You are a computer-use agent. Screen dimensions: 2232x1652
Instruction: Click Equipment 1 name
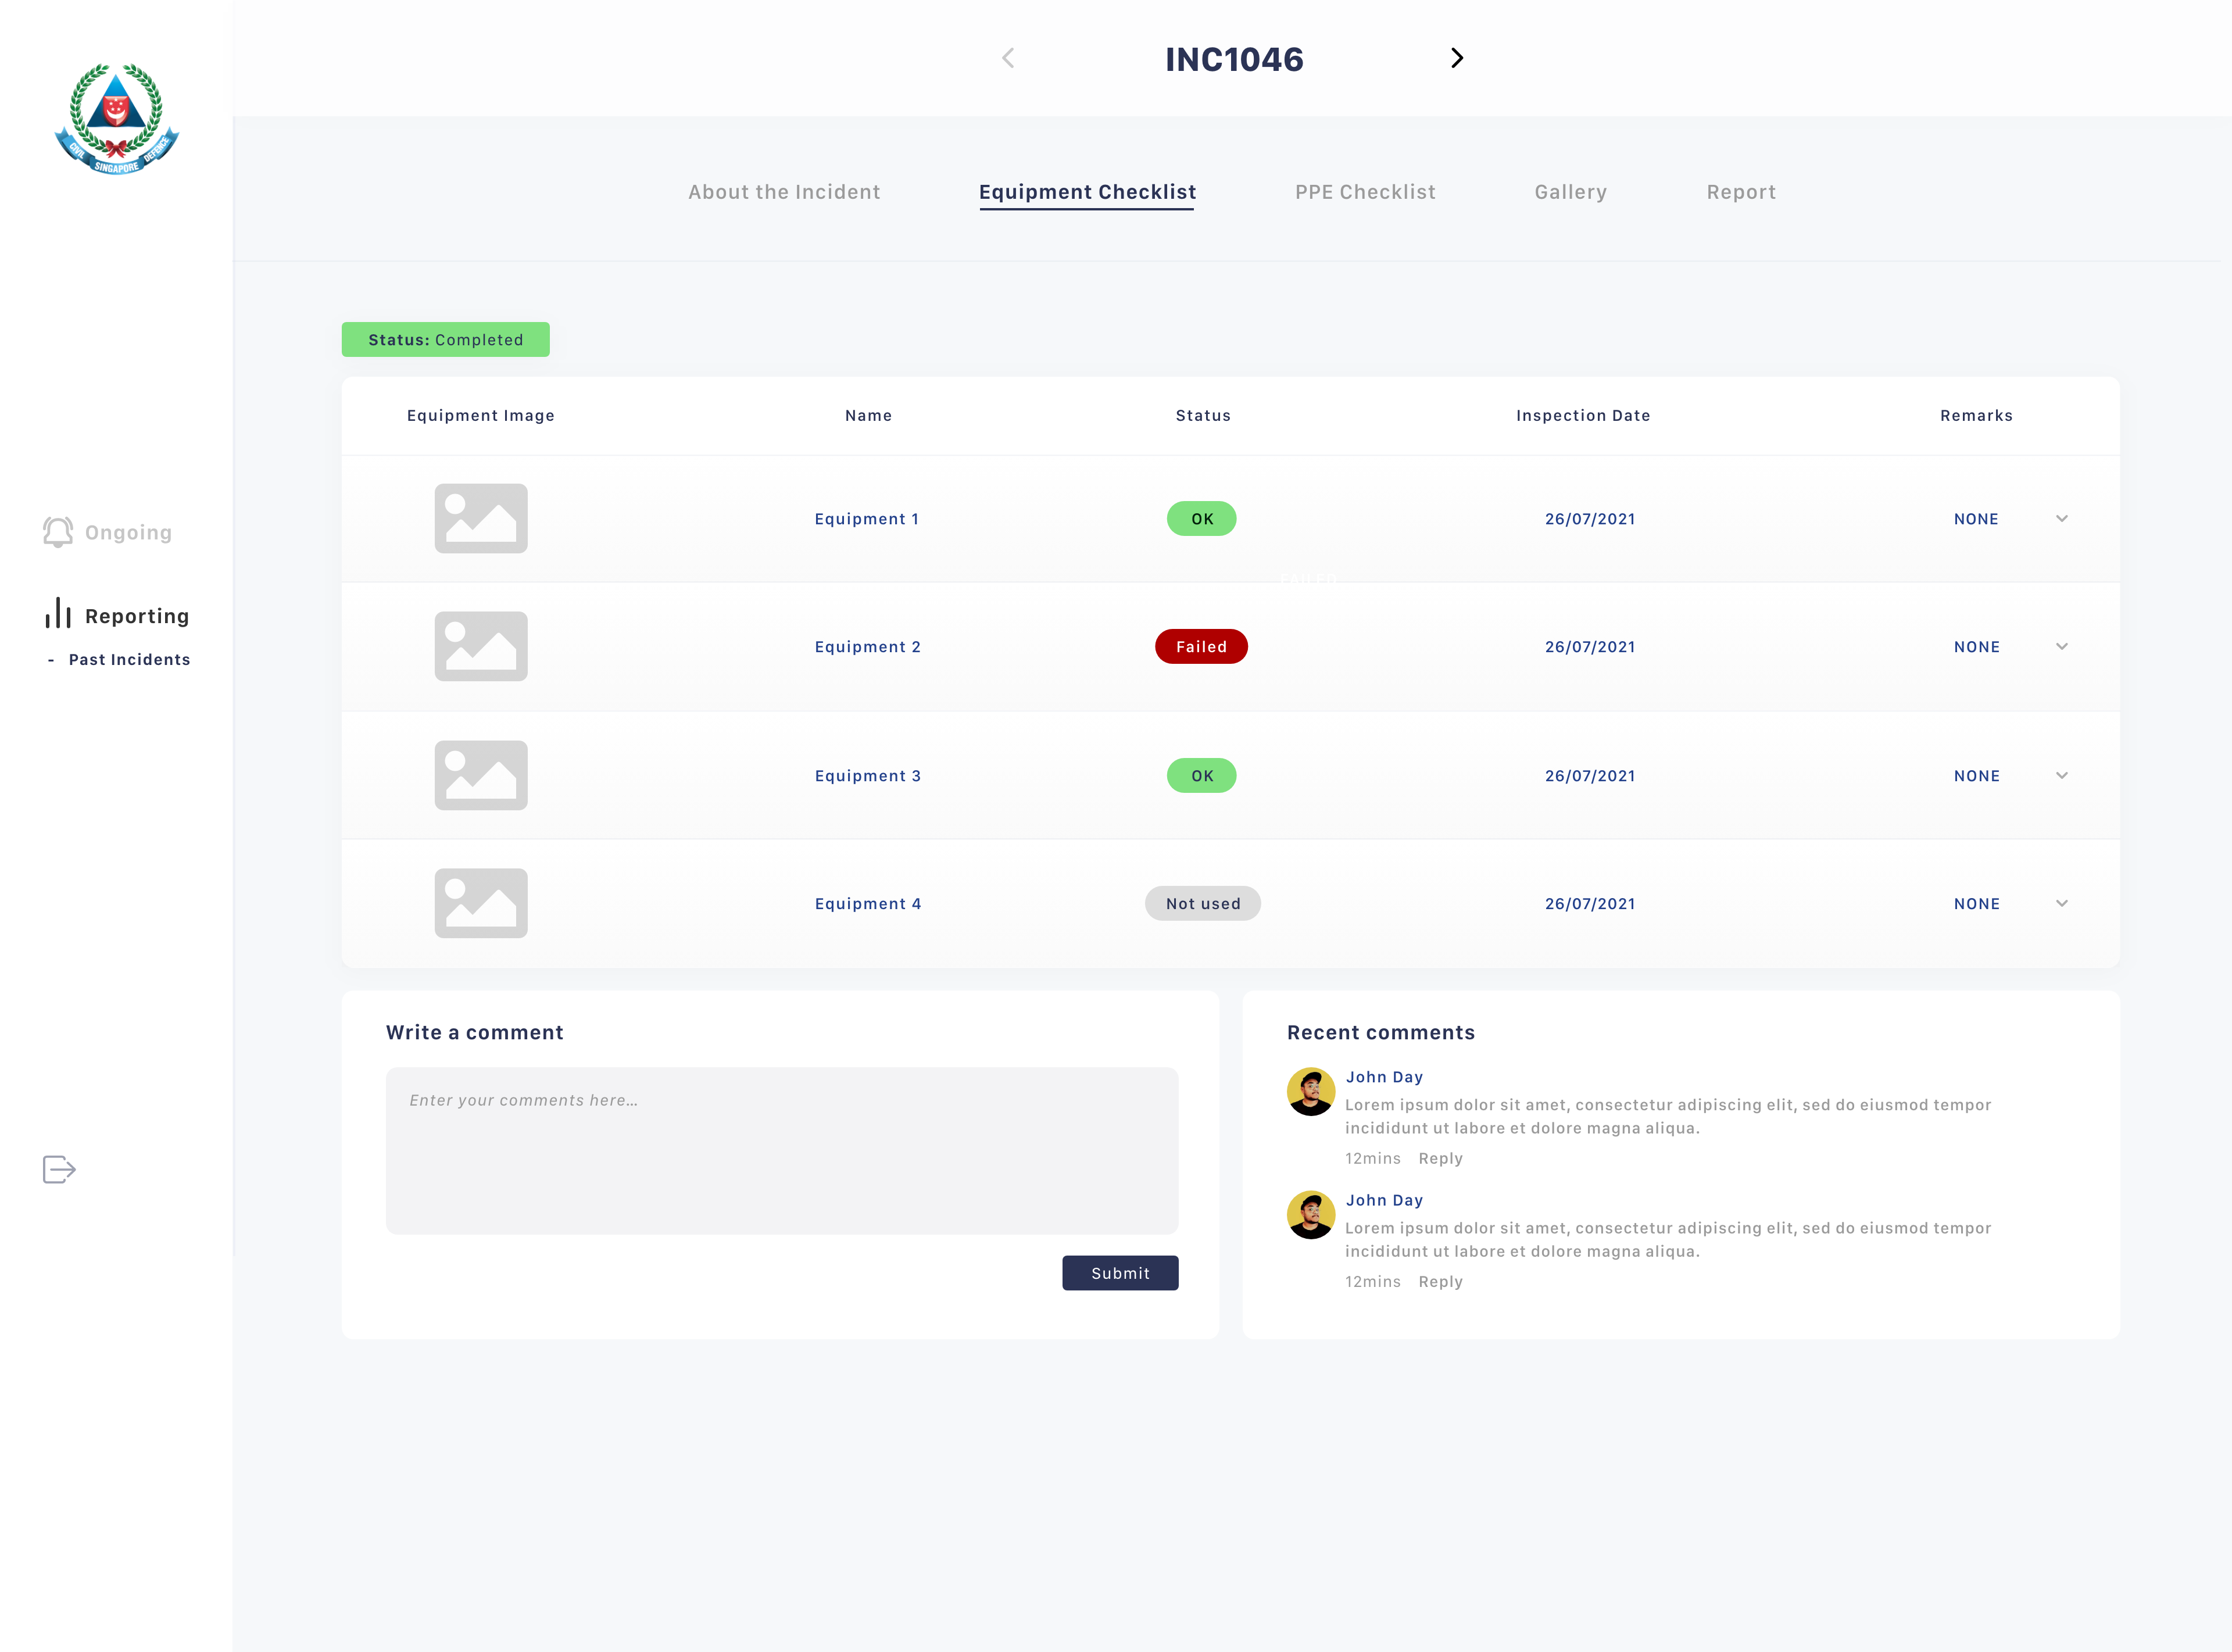[x=867, y=519]
